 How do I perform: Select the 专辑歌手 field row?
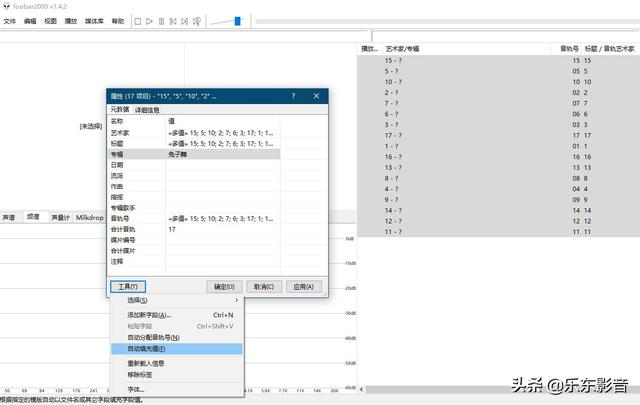[x=194, y=208]
